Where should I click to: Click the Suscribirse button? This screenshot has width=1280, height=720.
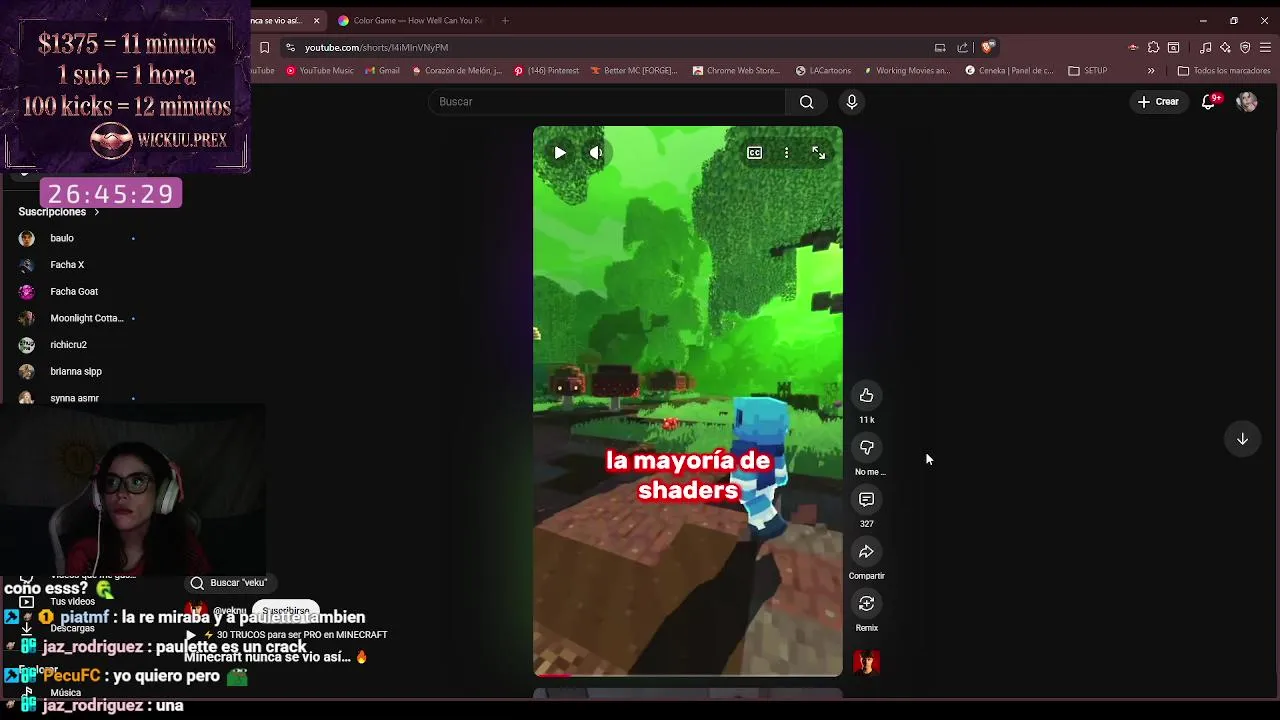286,610
